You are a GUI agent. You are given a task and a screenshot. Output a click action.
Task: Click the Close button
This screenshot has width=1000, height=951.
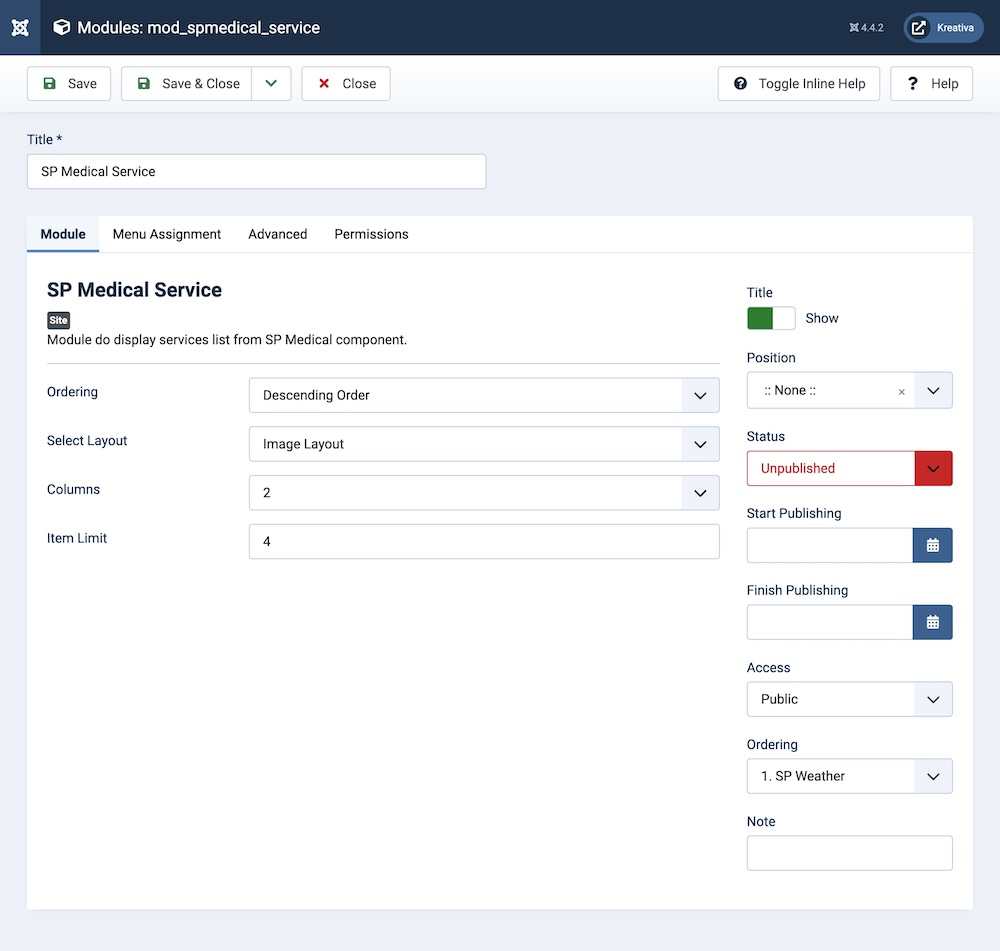[346, 84]
